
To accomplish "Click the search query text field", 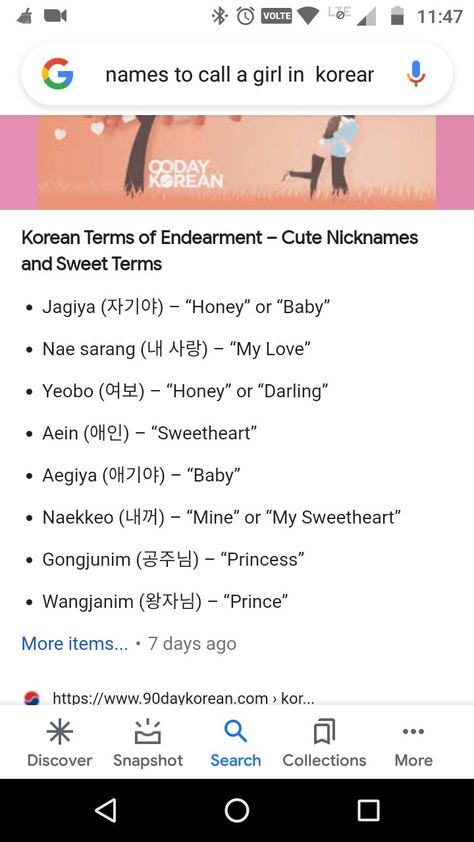I will point(239,75).
